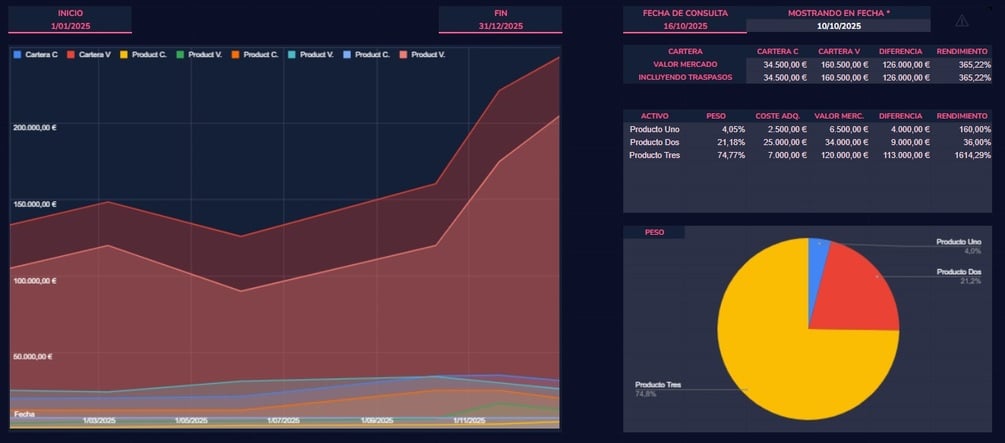The height and width of the screenshot is (443, 1005).
Task: Click the 25.000,00 € acquisition cost
Action: 785,142
